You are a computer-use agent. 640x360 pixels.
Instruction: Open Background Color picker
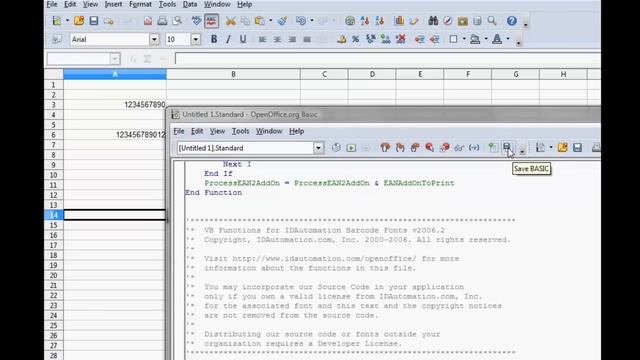[475, 39]
